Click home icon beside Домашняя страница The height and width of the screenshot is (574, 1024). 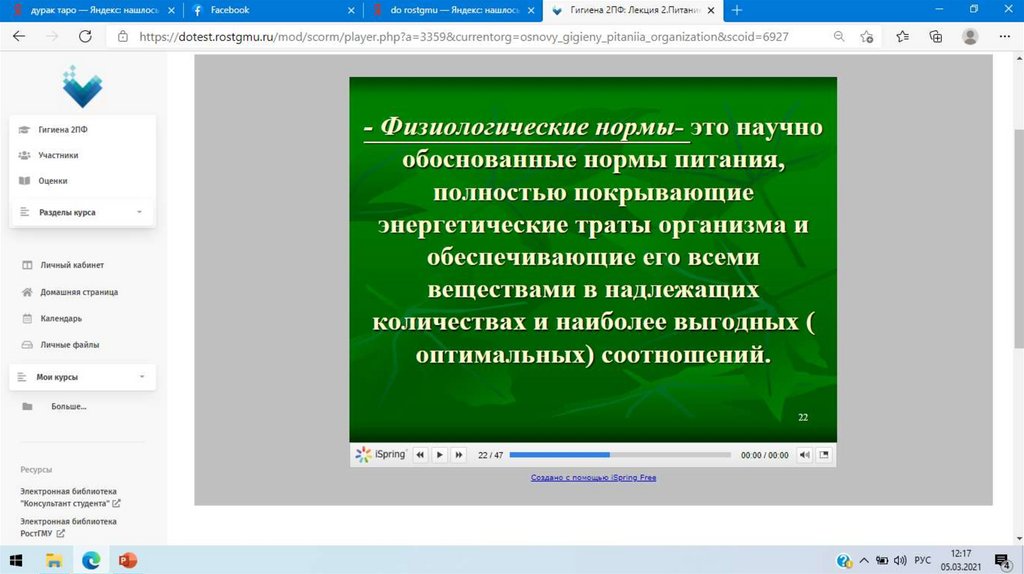click(27, 292)
